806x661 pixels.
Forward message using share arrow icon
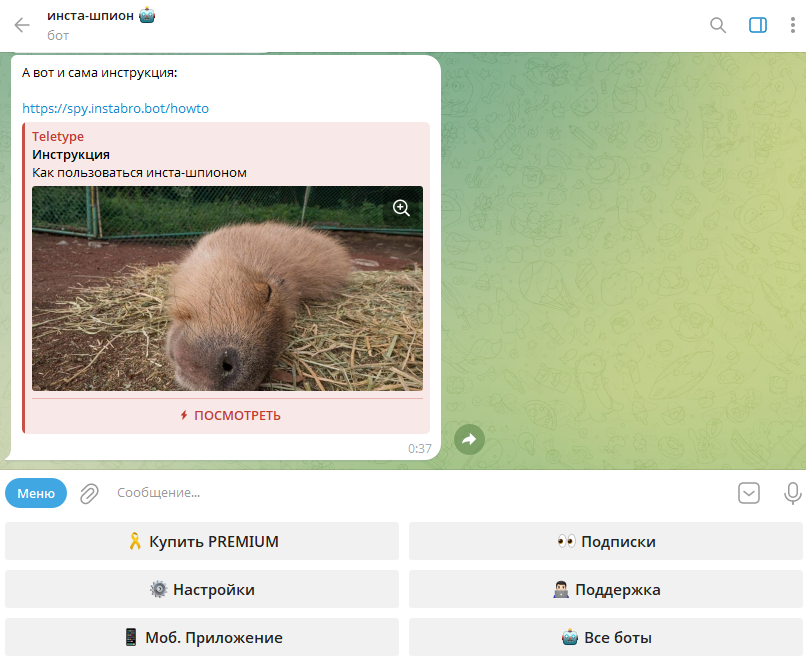[x=469, y=439]
